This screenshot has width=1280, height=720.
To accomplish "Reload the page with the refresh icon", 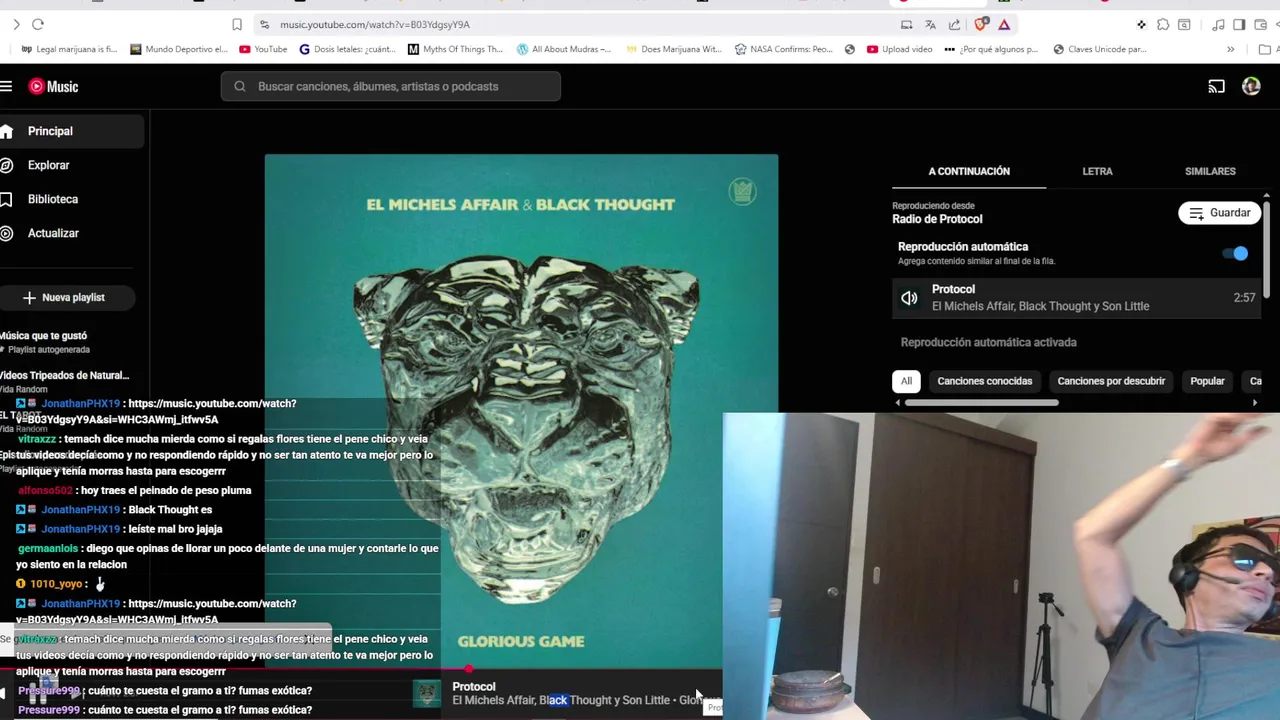I will pos(38,24).
